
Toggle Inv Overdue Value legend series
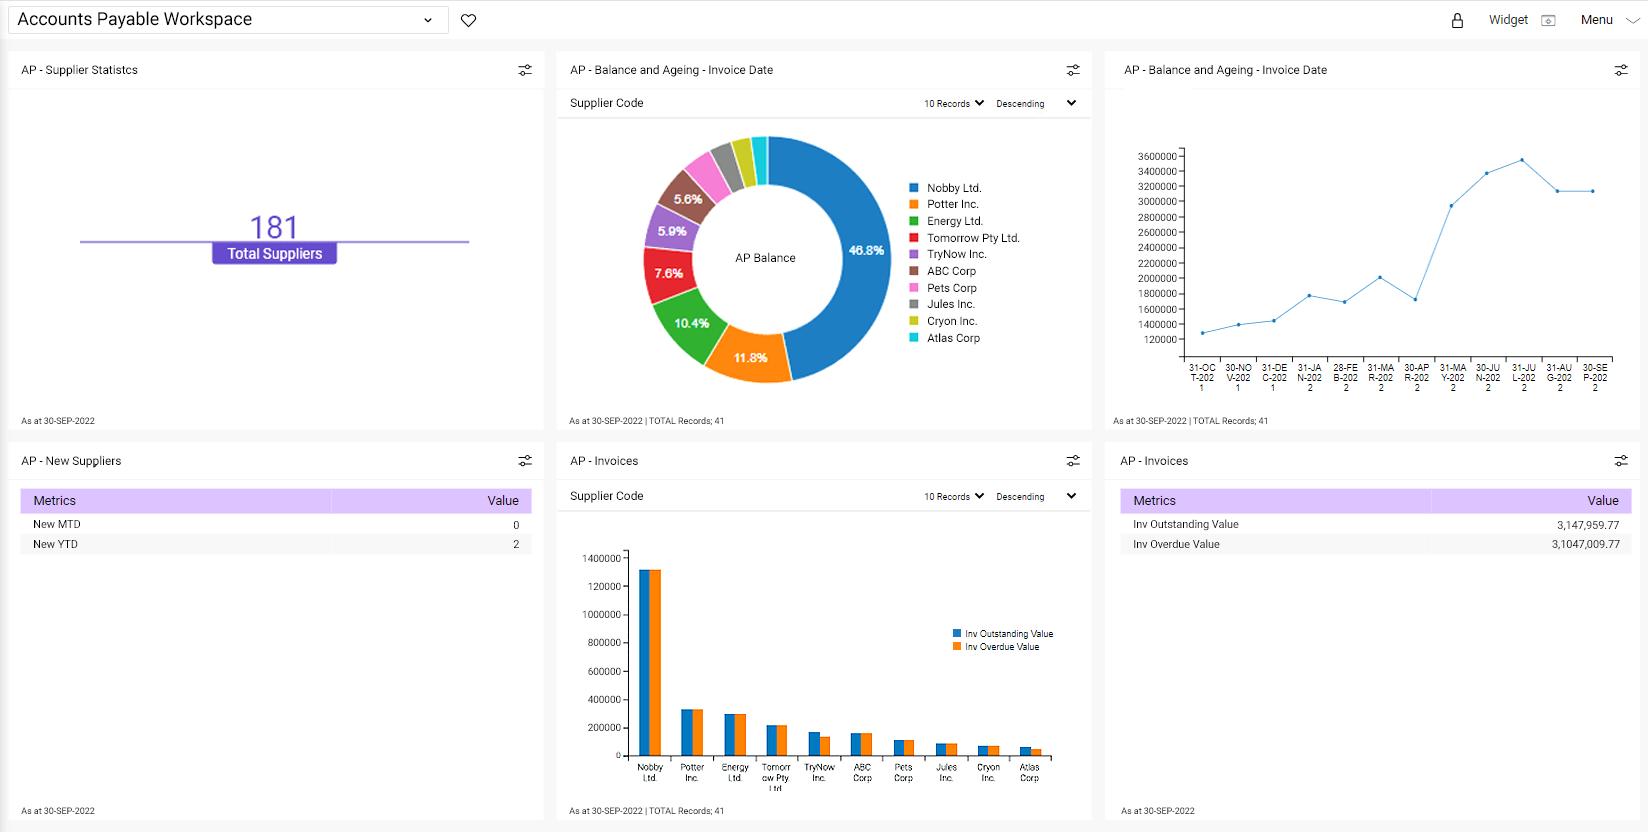[996, 647]
